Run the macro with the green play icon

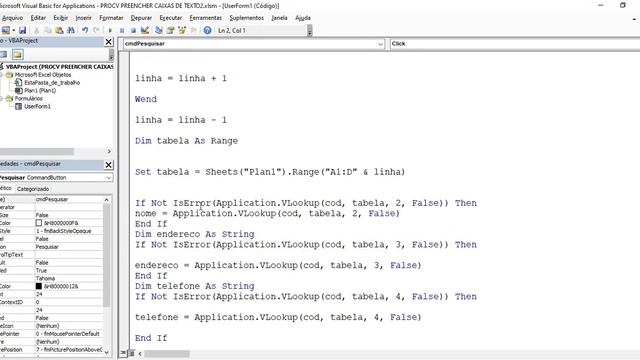tap(110, 30)
